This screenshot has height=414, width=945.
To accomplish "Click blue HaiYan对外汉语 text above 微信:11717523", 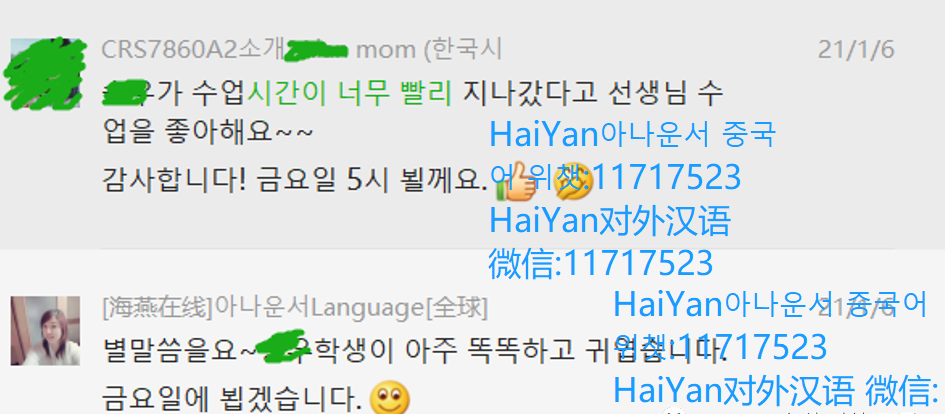I will point(610,220).
